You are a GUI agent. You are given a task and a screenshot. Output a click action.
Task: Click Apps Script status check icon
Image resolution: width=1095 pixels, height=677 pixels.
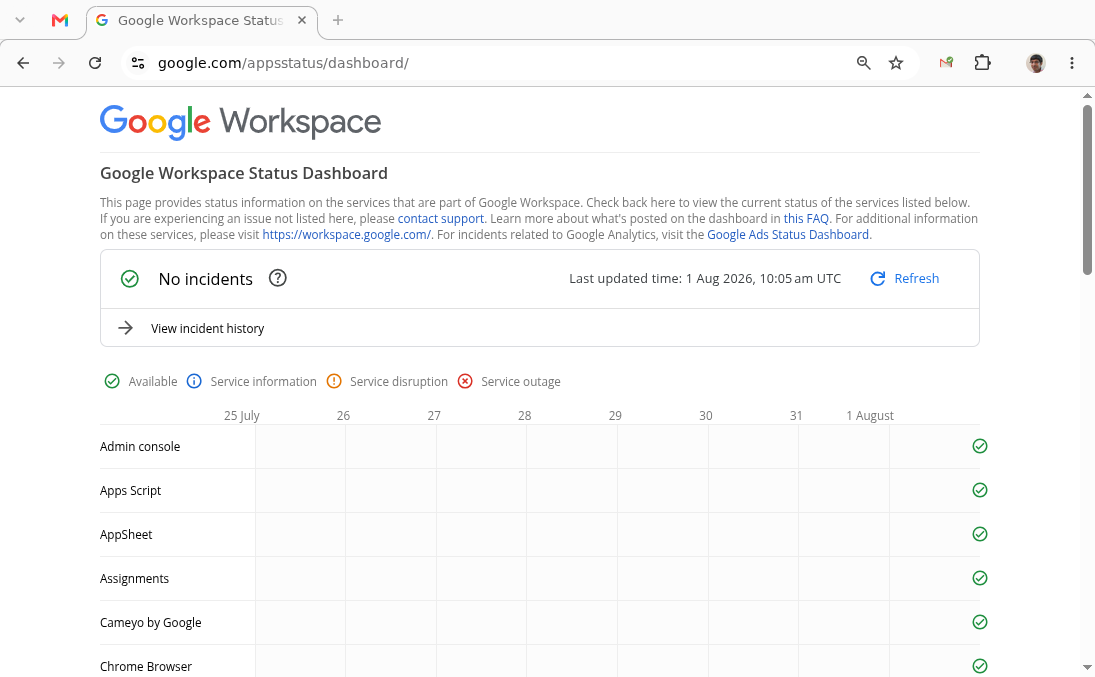point(980,490)
